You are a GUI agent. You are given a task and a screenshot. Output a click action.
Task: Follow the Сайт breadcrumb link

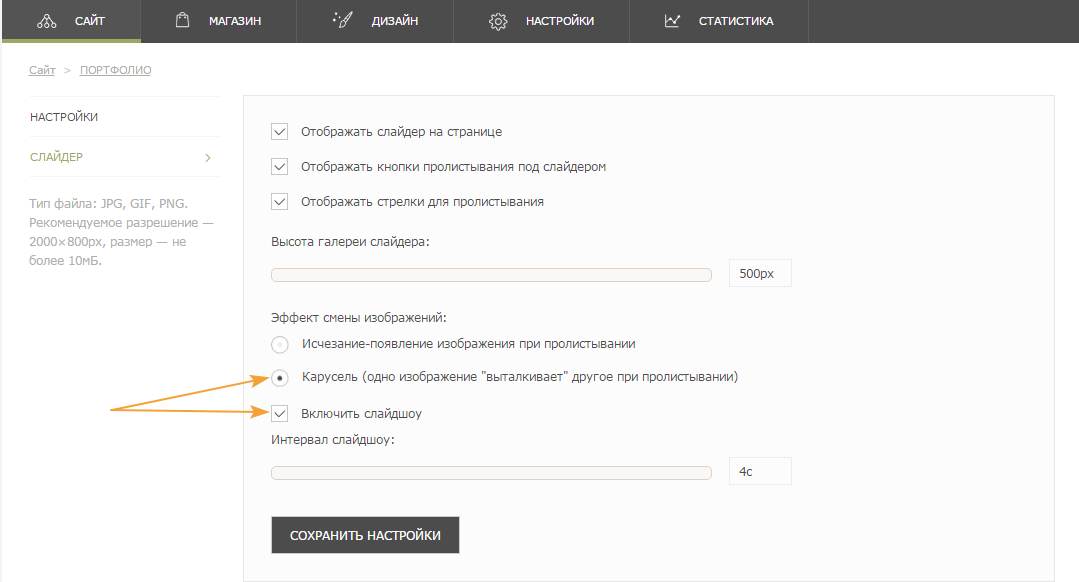point(42,70)
